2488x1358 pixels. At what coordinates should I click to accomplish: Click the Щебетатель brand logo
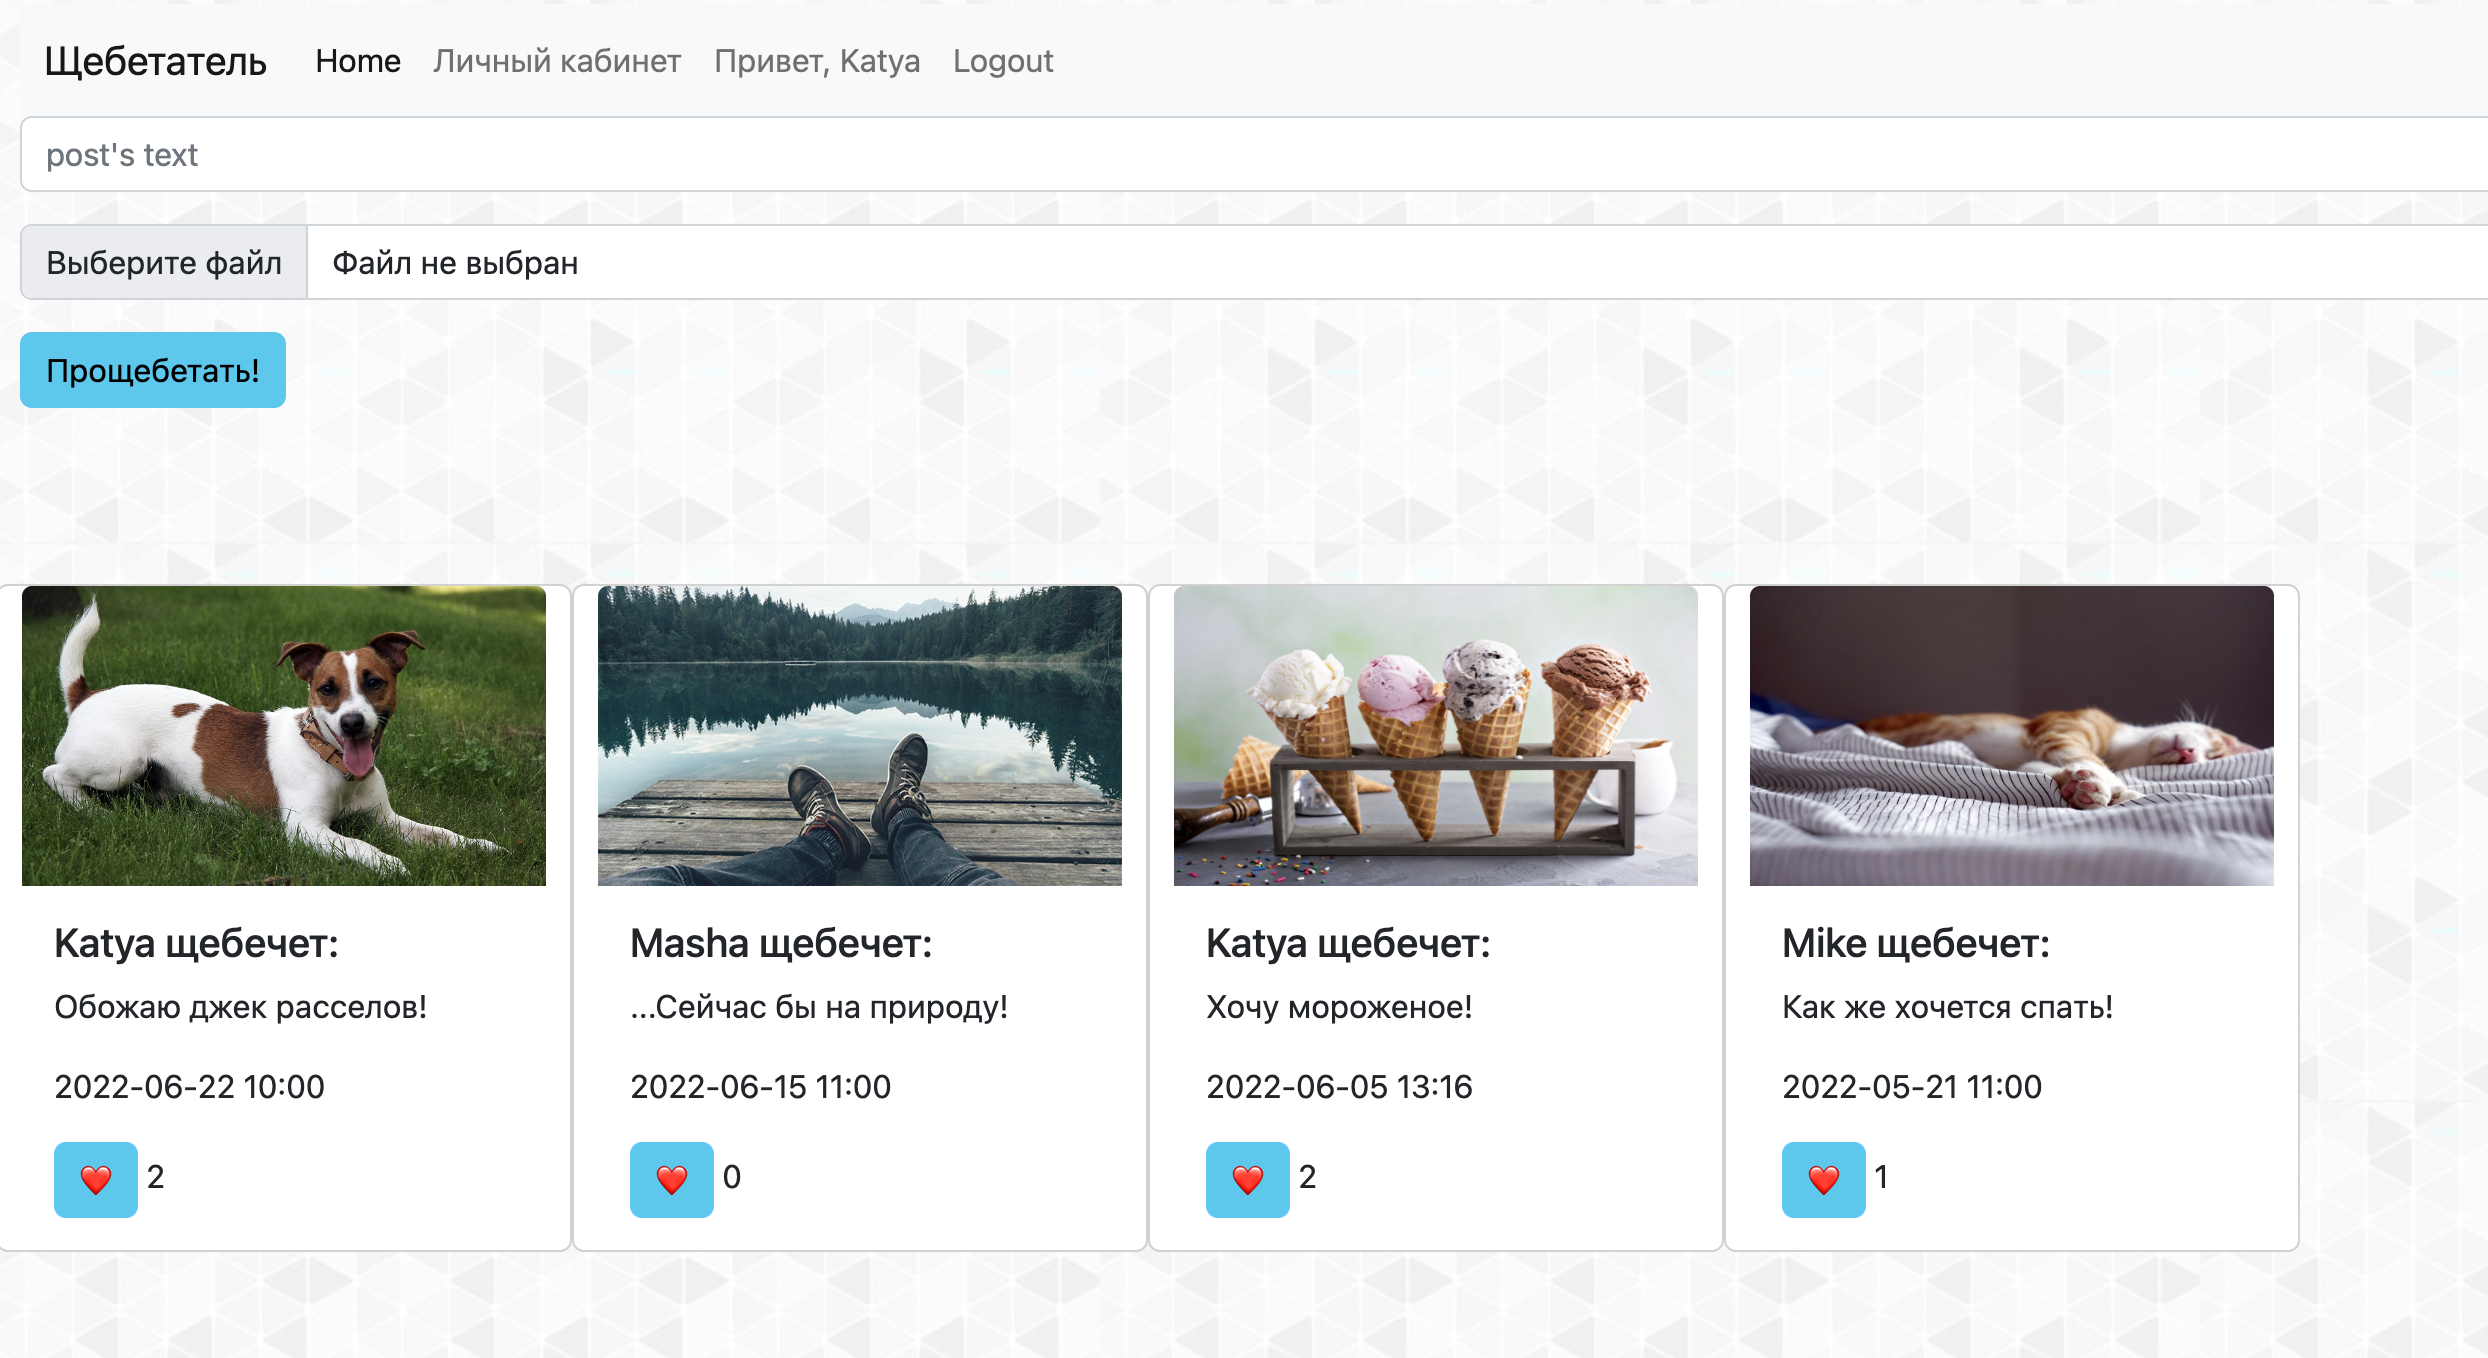[156, 61]
